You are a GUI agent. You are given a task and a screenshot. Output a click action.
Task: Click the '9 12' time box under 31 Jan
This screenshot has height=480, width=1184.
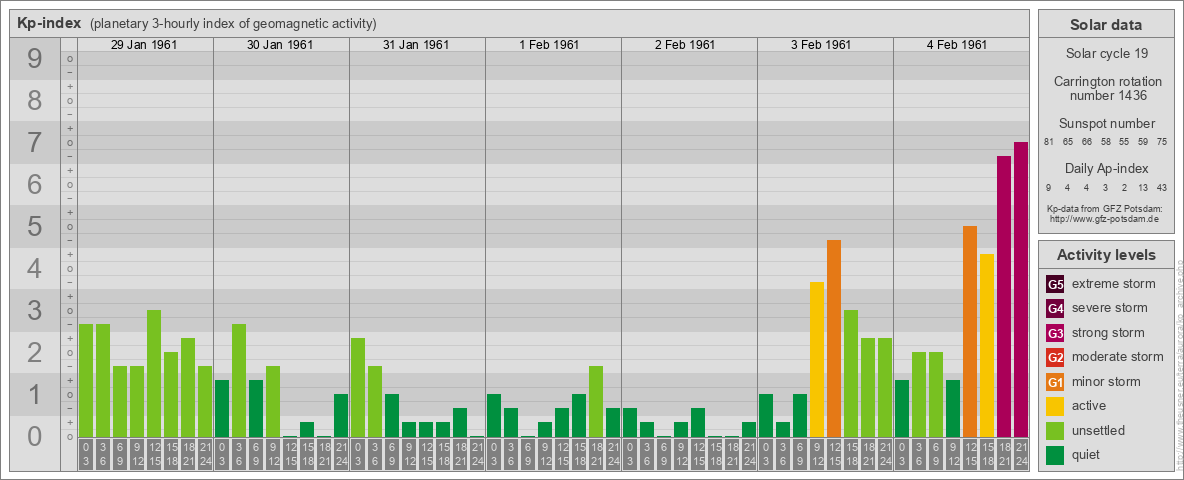pos(409,456)
